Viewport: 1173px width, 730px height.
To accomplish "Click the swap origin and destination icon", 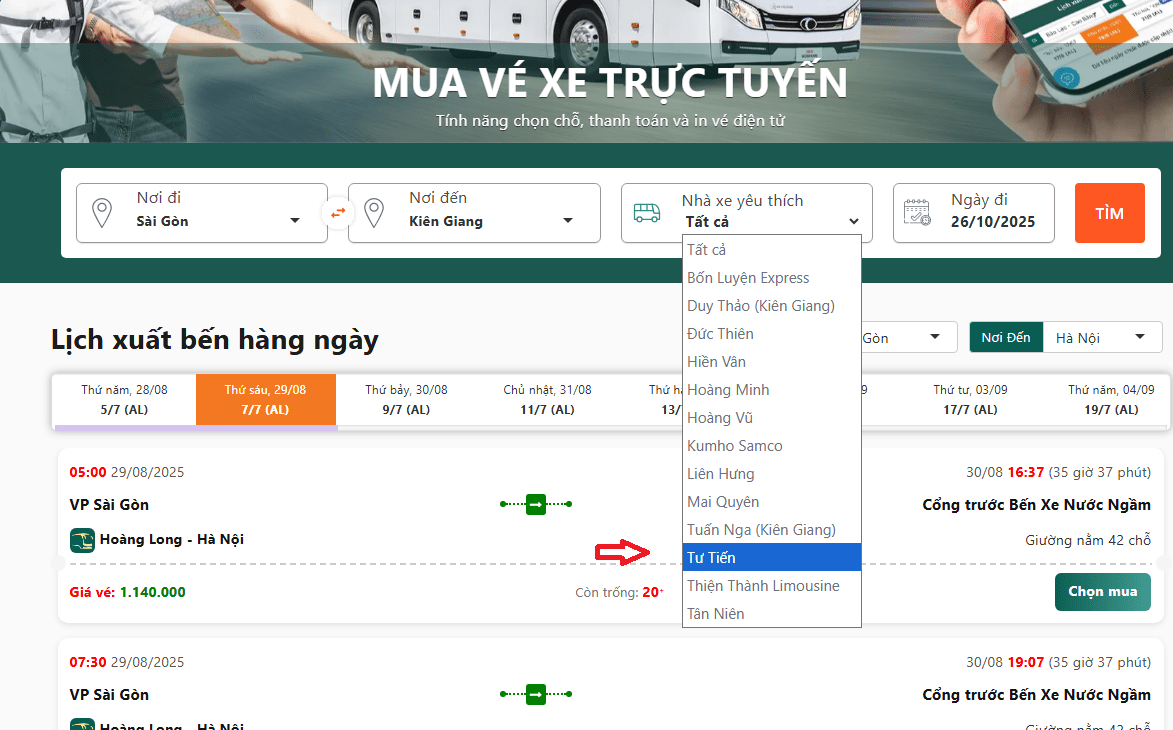I will click(x=338, y=213).
